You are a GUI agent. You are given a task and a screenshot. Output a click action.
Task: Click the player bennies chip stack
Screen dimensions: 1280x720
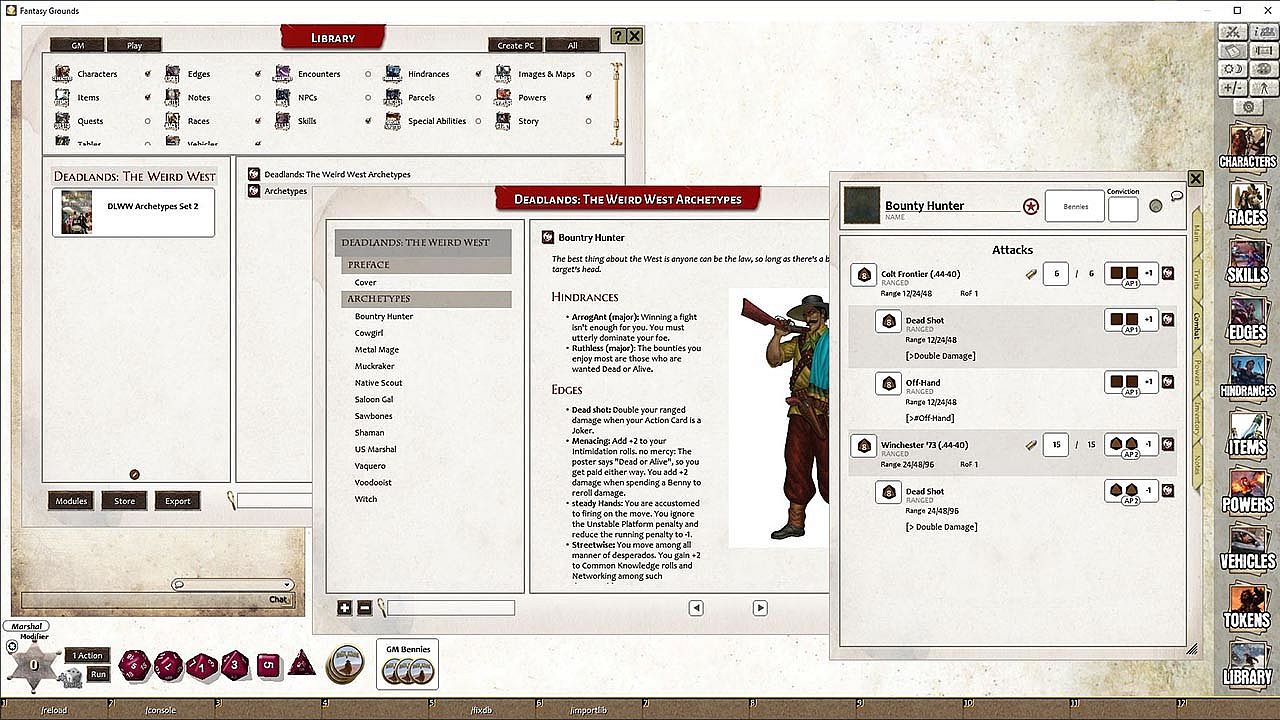point(346,664)
